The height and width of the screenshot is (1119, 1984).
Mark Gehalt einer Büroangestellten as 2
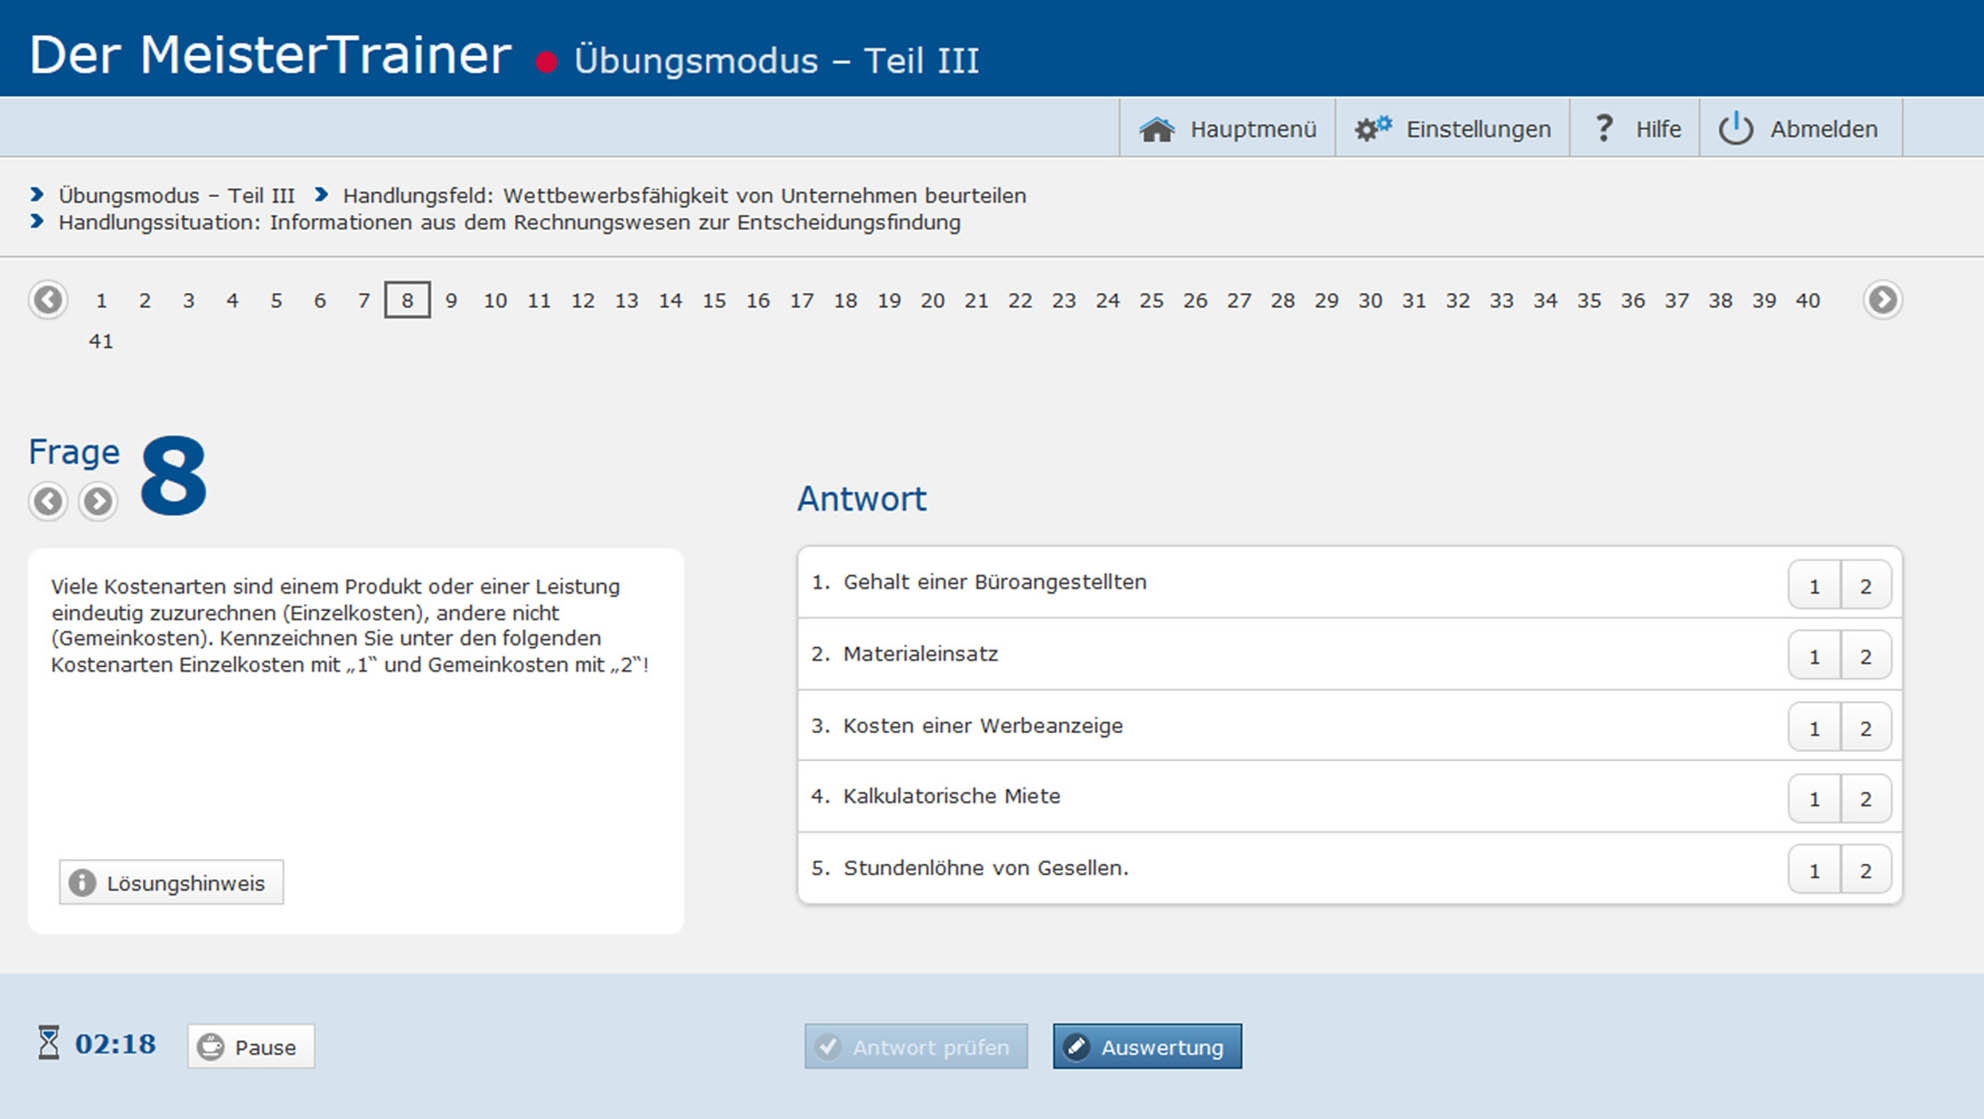tap(1866, 586)
